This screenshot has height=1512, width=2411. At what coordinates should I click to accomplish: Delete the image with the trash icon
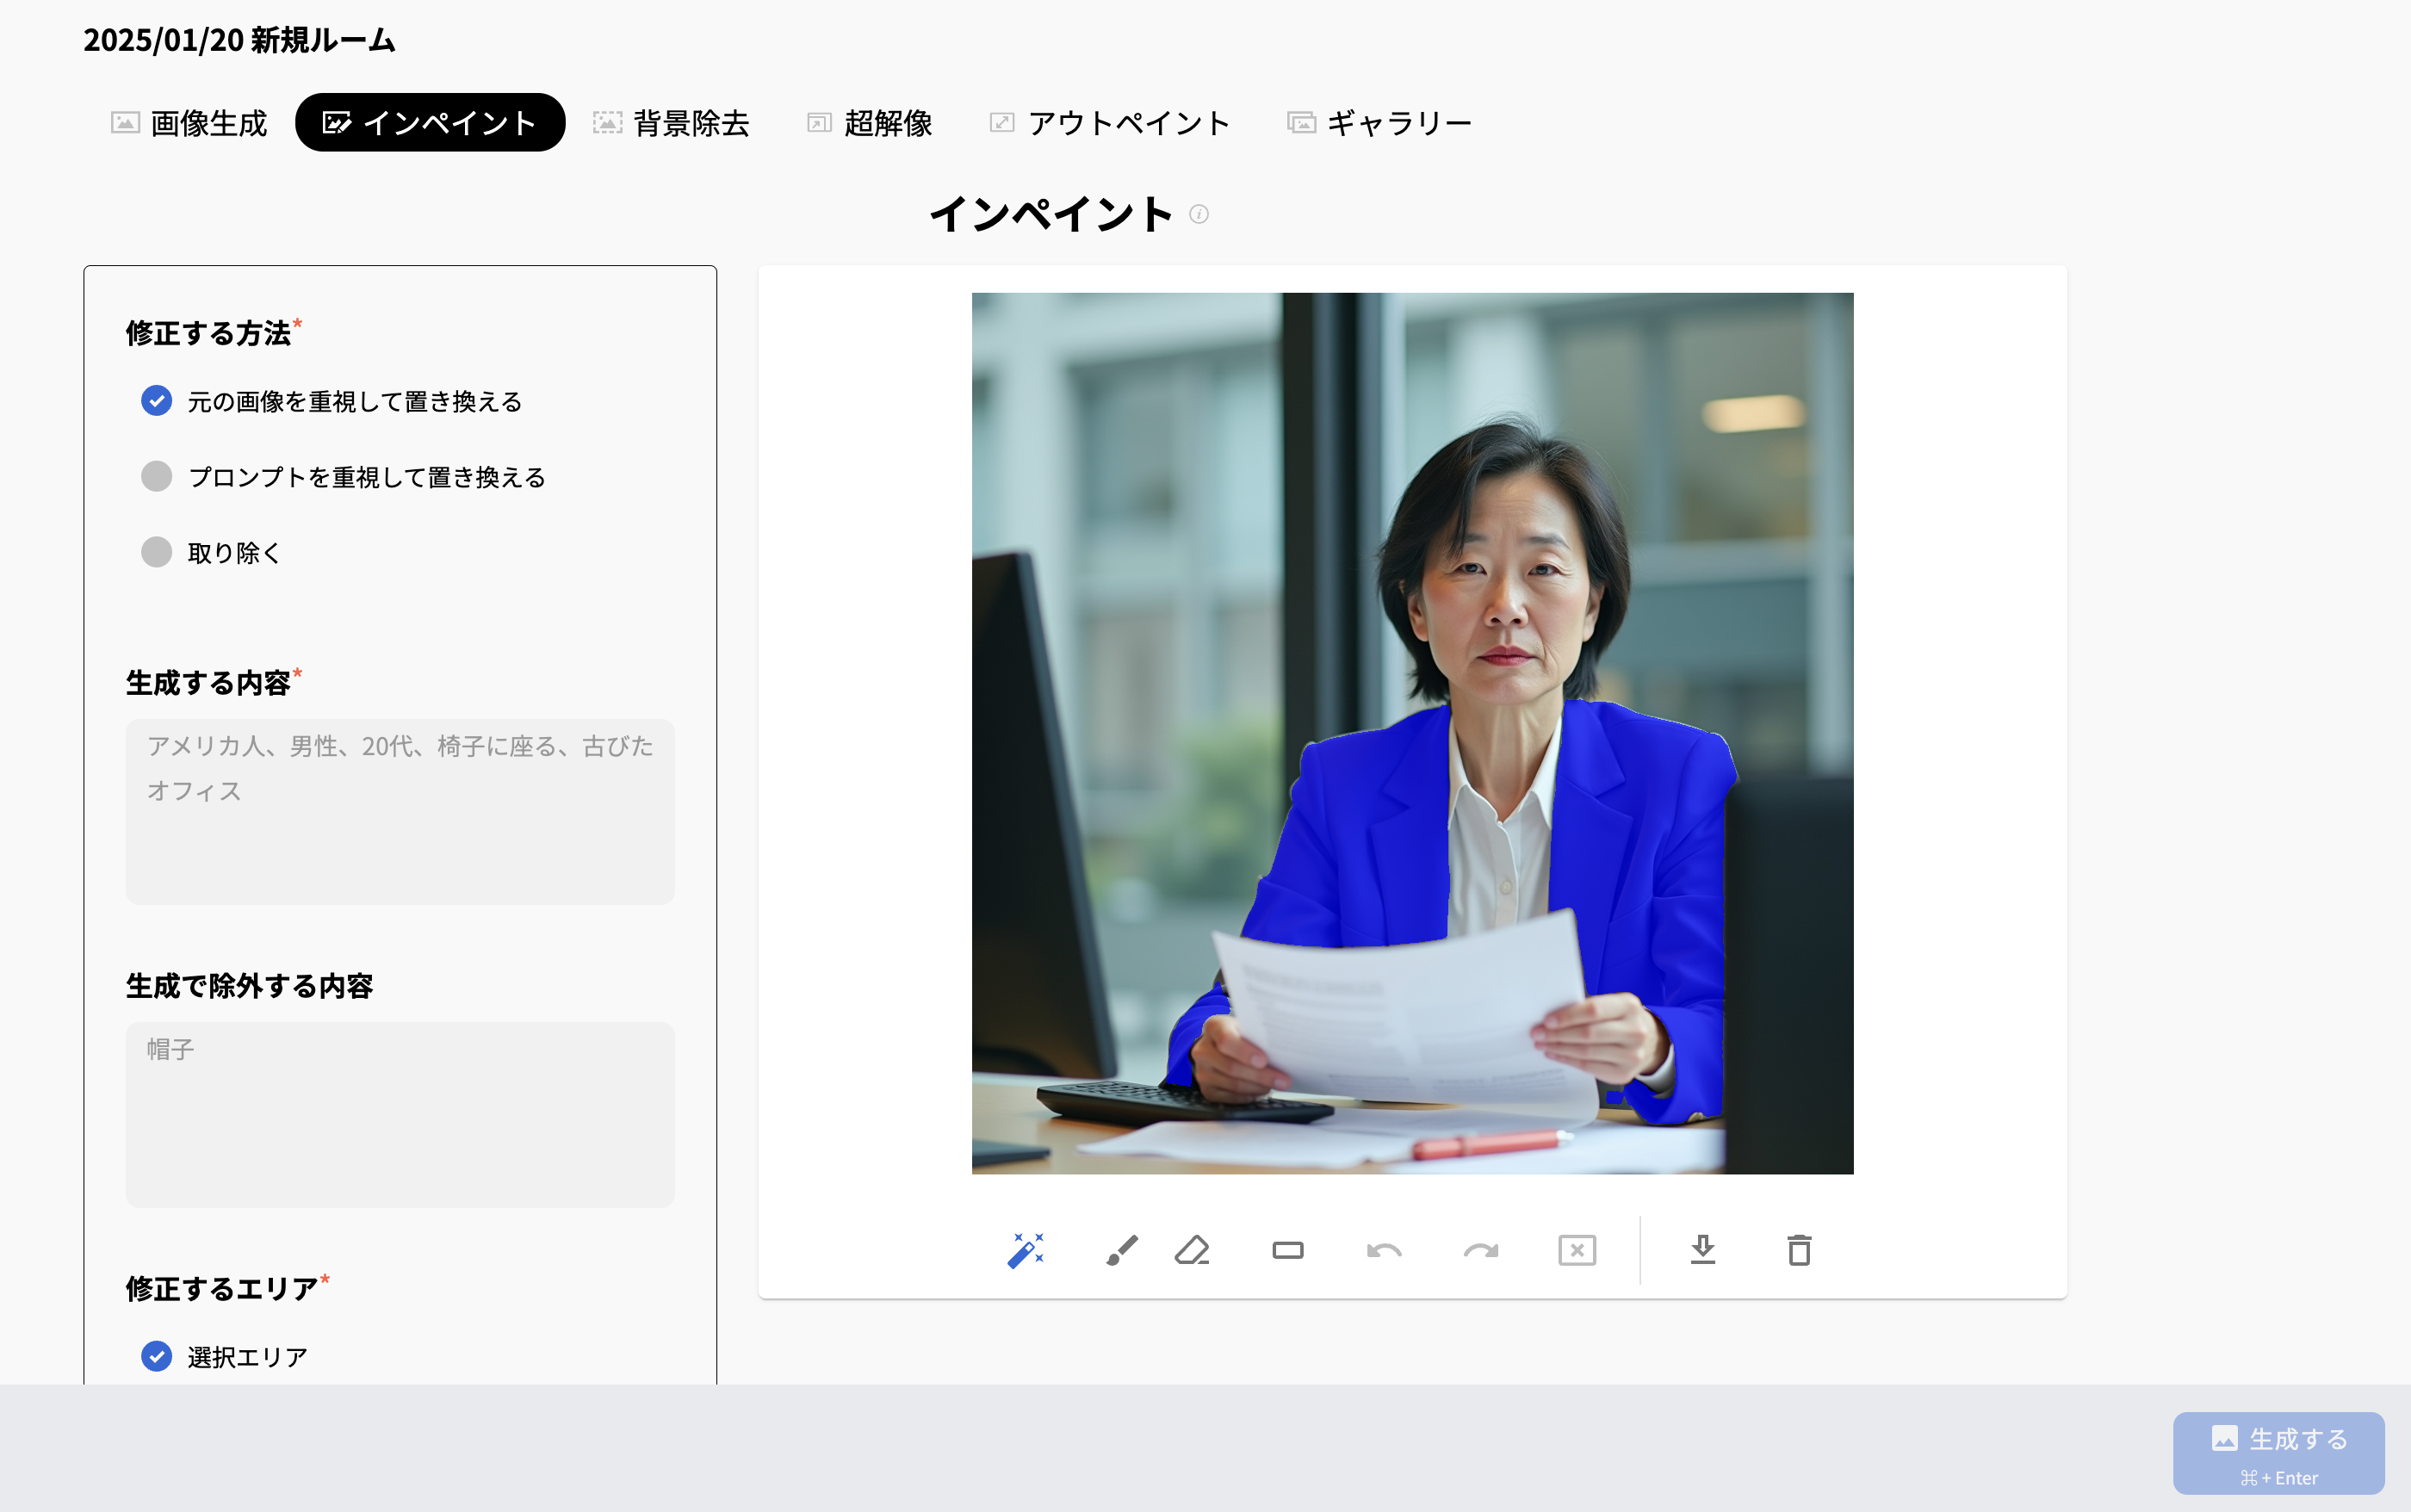pos(1798,1250)
